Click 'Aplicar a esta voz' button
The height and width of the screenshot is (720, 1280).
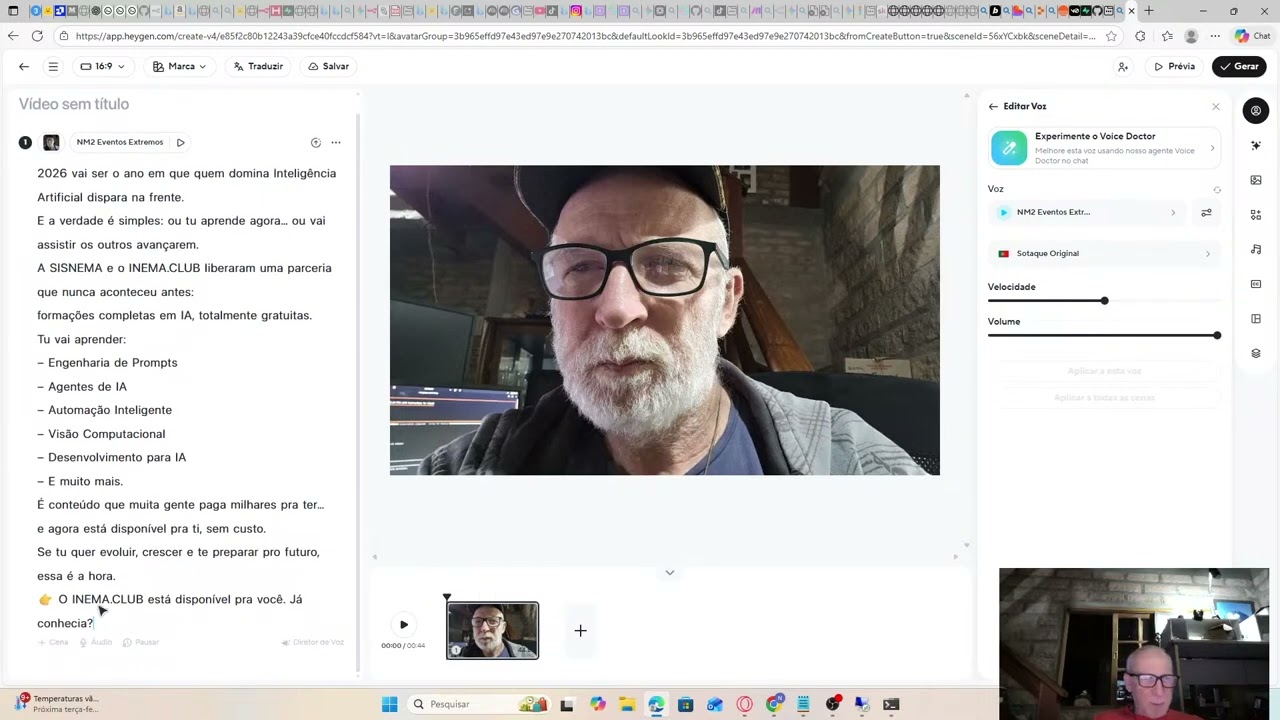click(1104, 371)
